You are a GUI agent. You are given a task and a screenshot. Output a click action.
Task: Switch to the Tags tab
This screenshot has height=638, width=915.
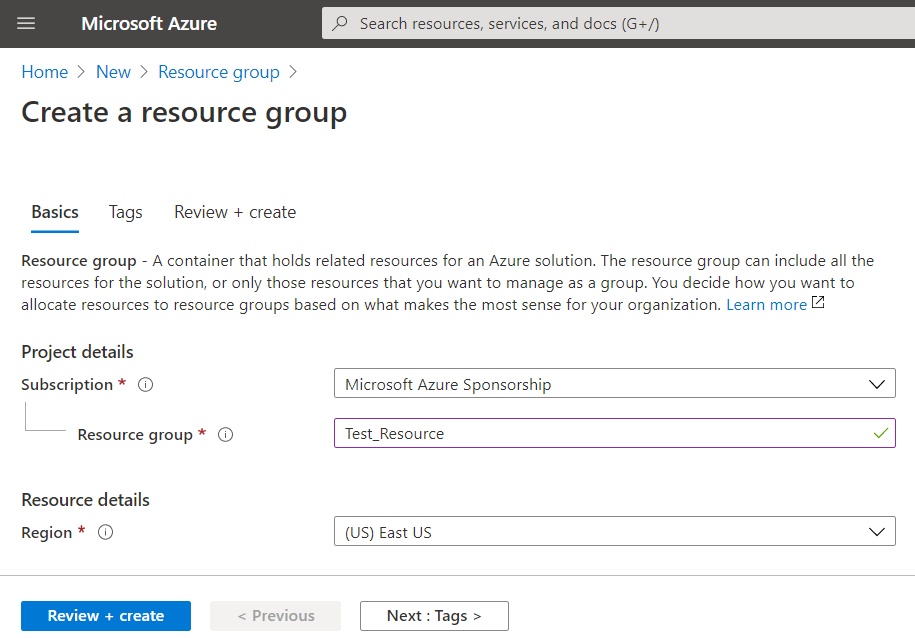[x=125, y=212]
